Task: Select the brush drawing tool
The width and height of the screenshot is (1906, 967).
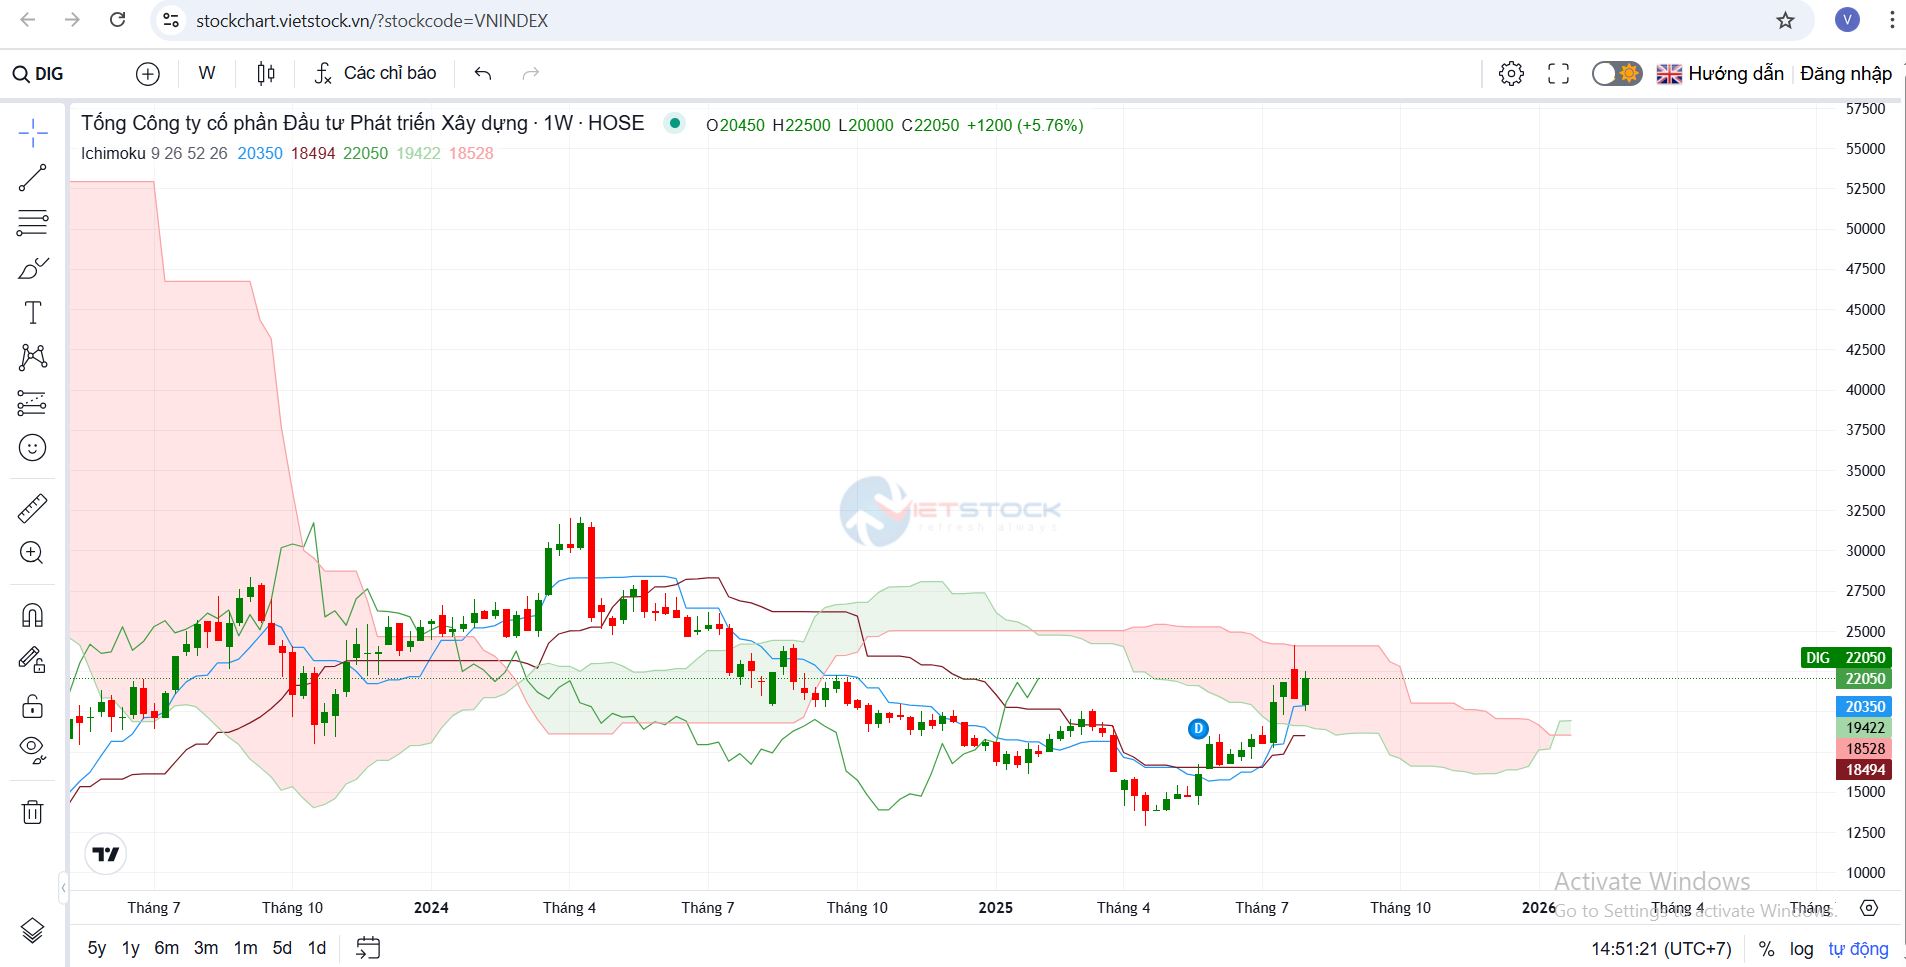Action: click(32, 268)
